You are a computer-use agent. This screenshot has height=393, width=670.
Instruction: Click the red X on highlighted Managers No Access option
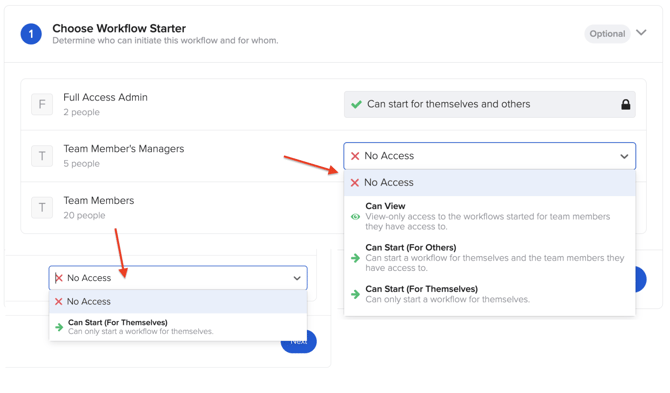click(355, 183)
